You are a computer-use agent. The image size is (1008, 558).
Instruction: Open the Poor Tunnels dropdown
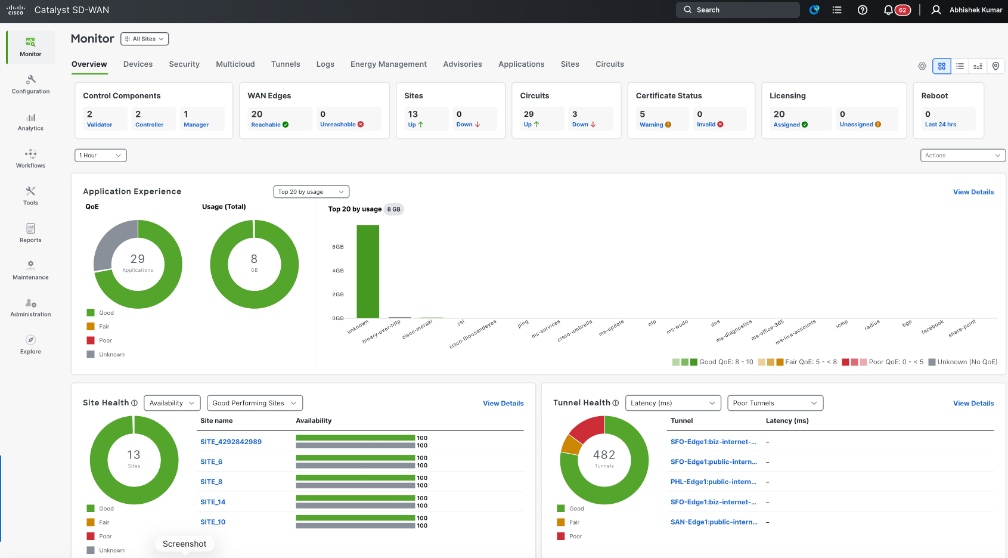(x=775, y=403)
